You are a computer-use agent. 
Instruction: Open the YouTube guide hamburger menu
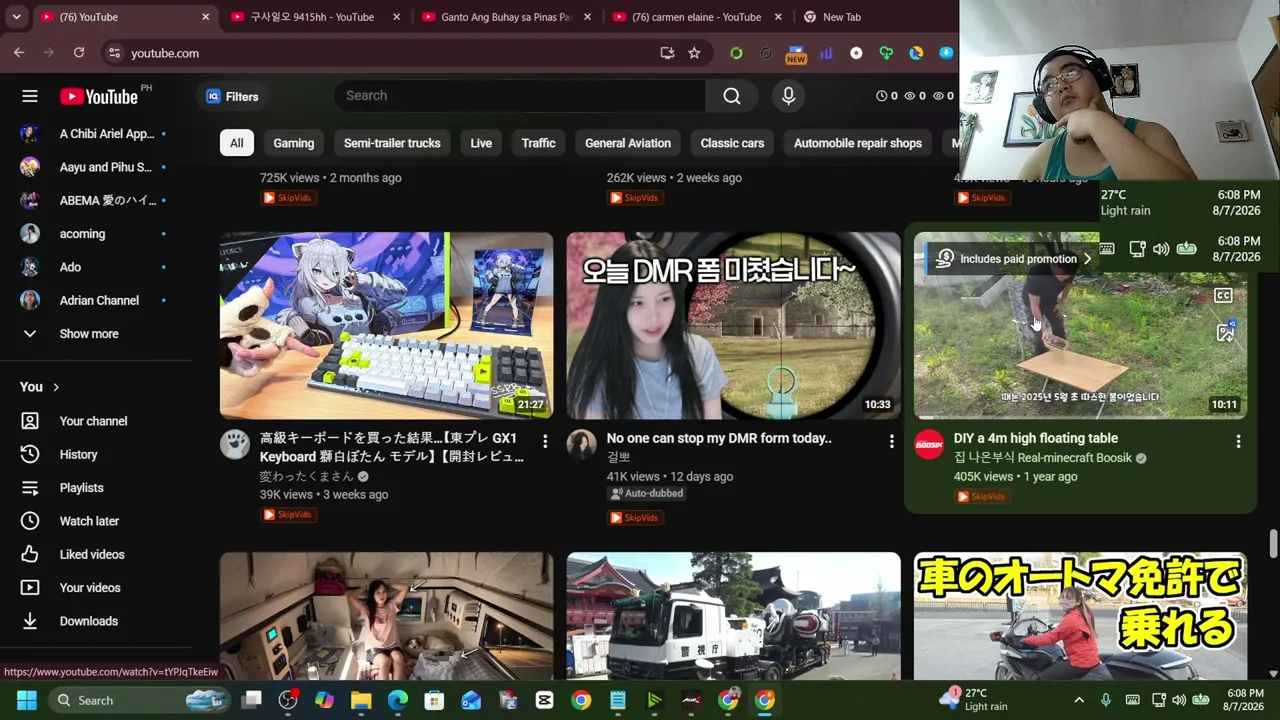(x=30, y=96)
